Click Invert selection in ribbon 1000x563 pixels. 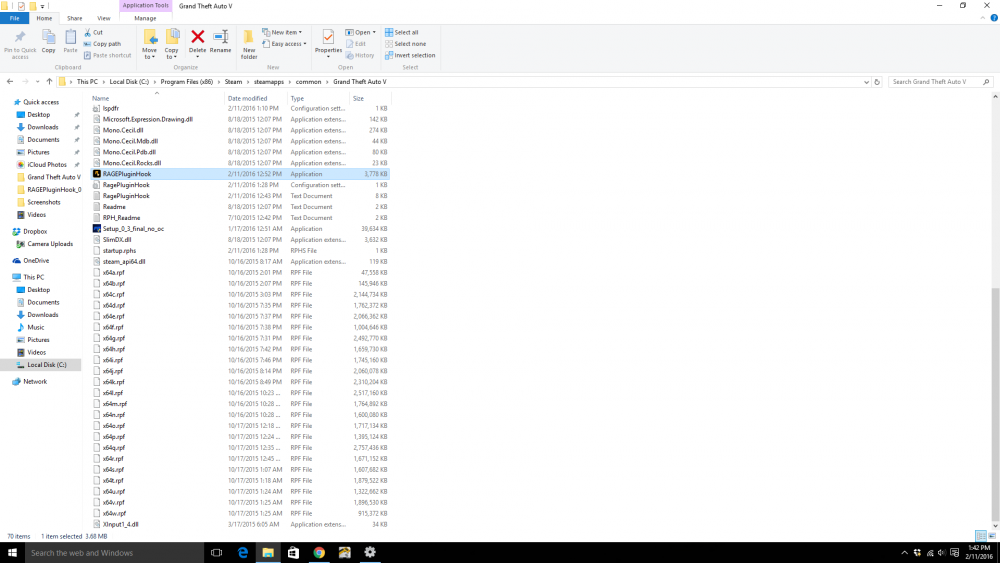coord(410,55)
